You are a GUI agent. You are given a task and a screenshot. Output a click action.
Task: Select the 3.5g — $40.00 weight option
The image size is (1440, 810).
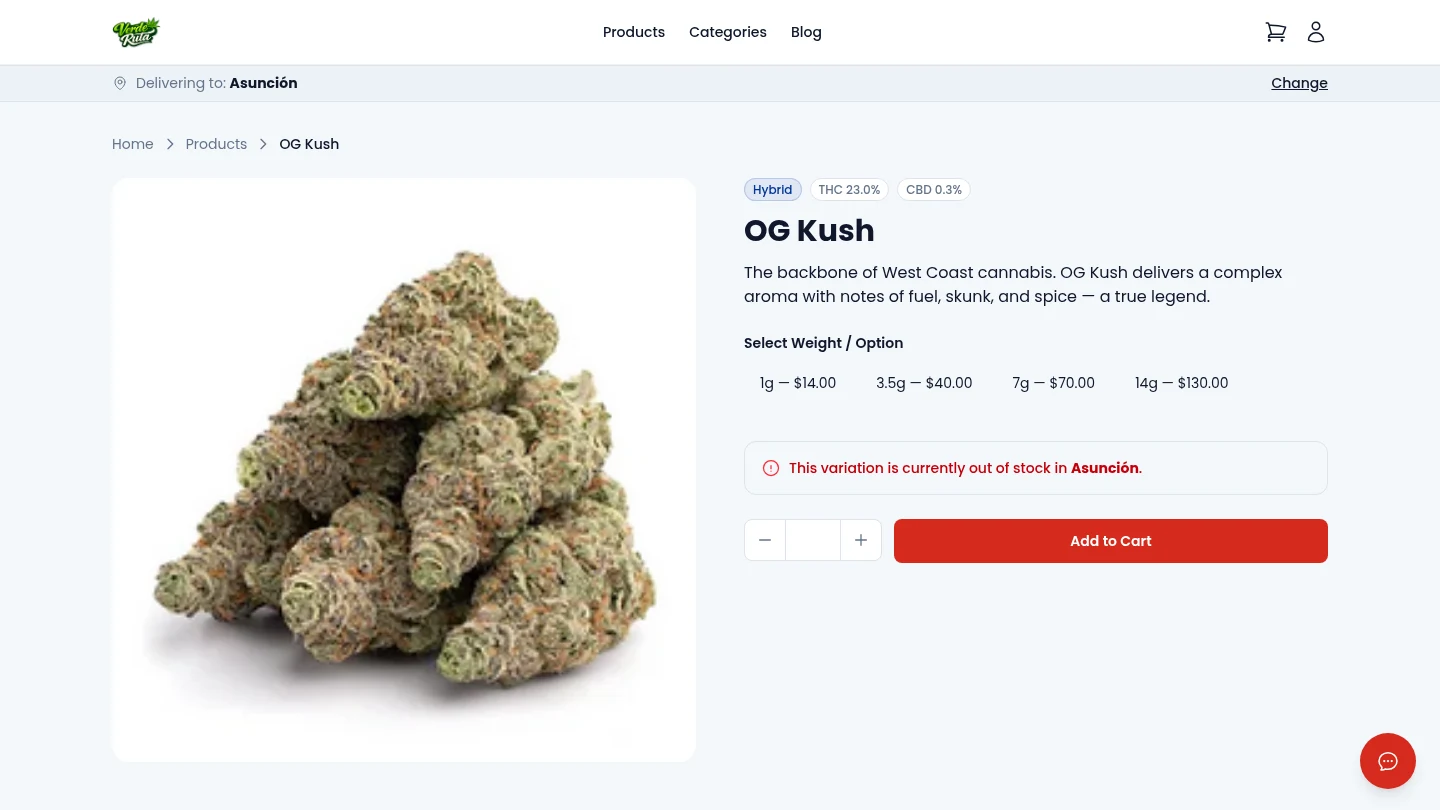point(924,383)
